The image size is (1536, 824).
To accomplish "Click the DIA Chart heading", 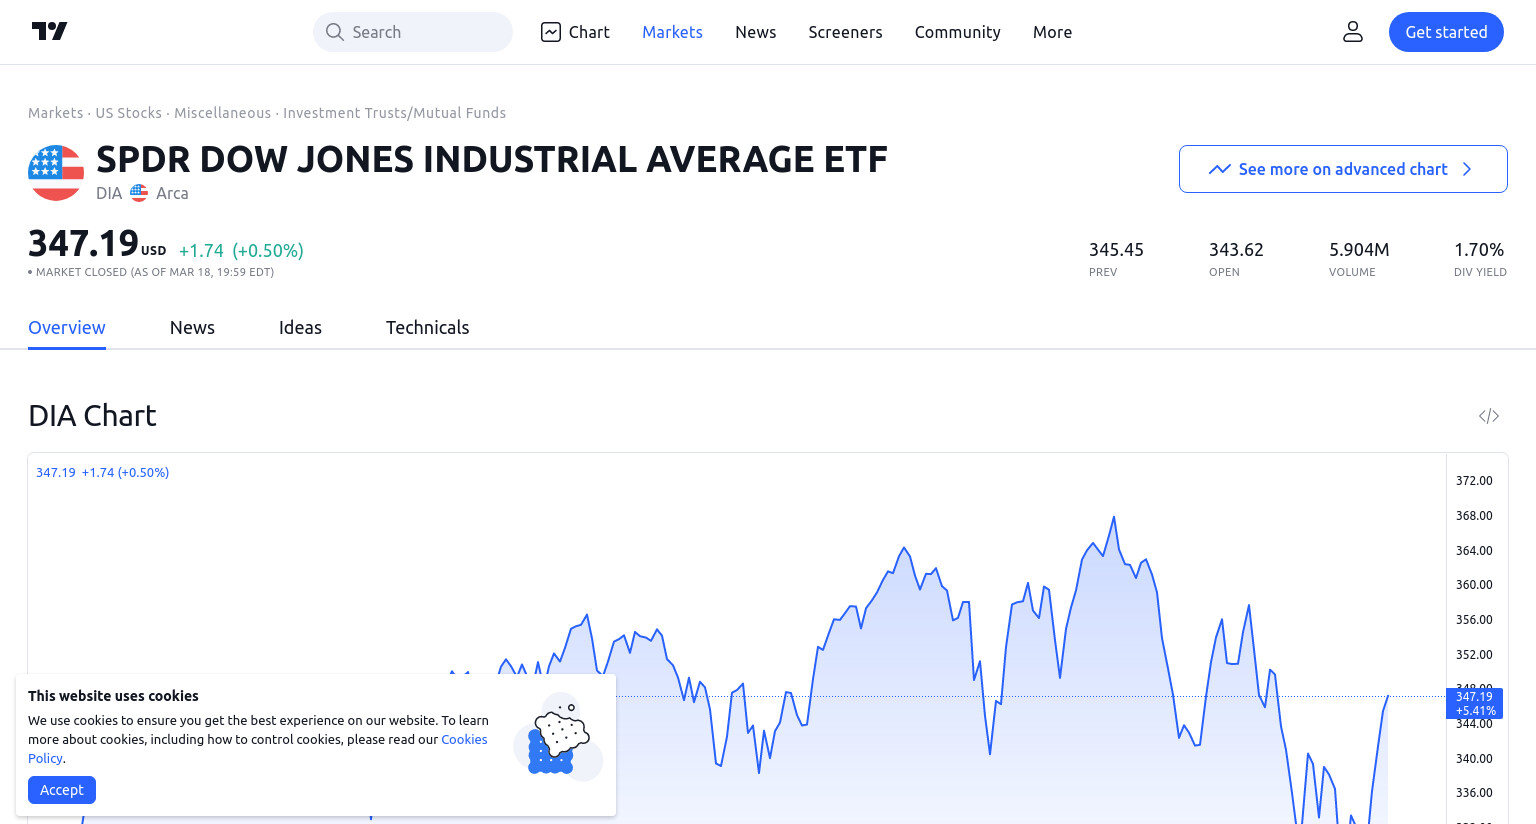I will click(x=92, y=416).
